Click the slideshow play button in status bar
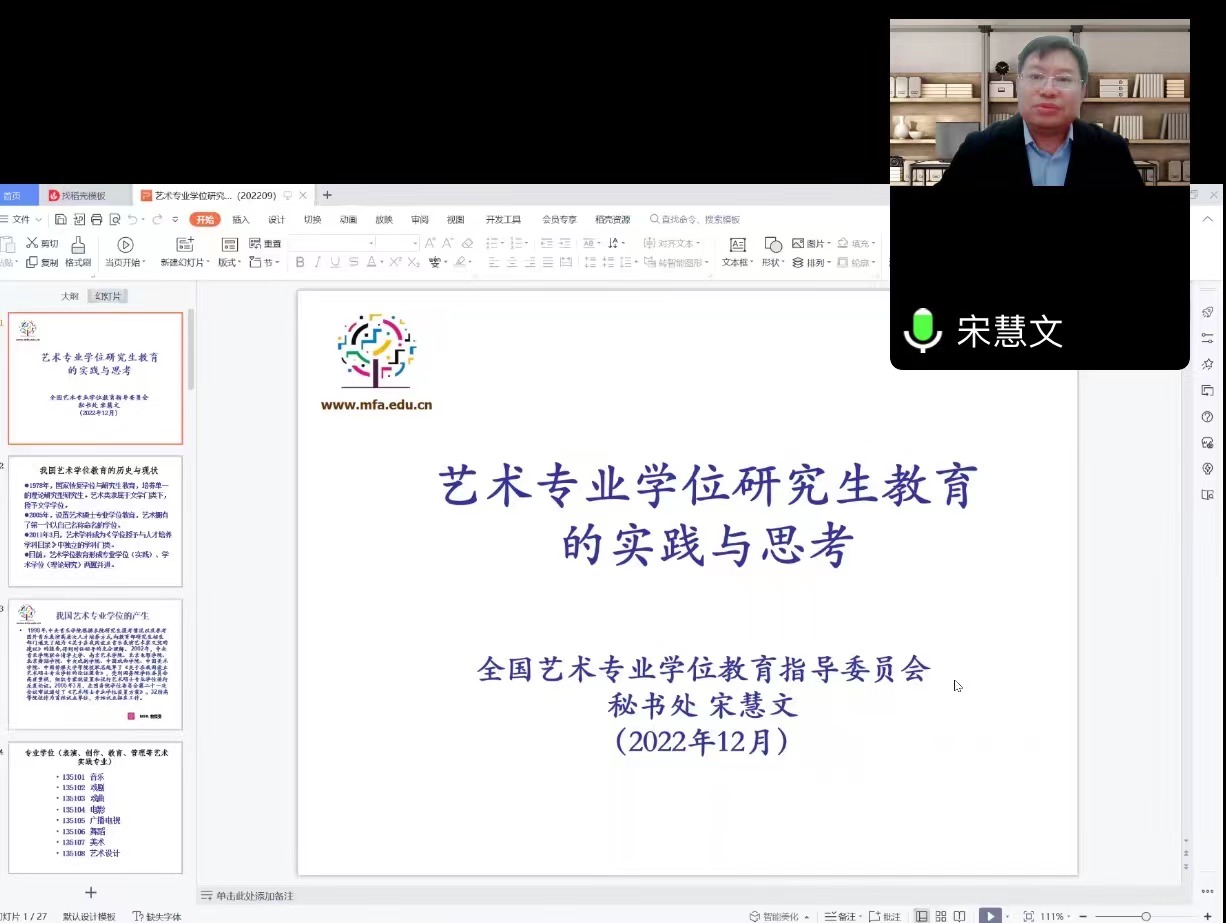The width and height of the screenshot is (1226, 923). coord(990,916)
